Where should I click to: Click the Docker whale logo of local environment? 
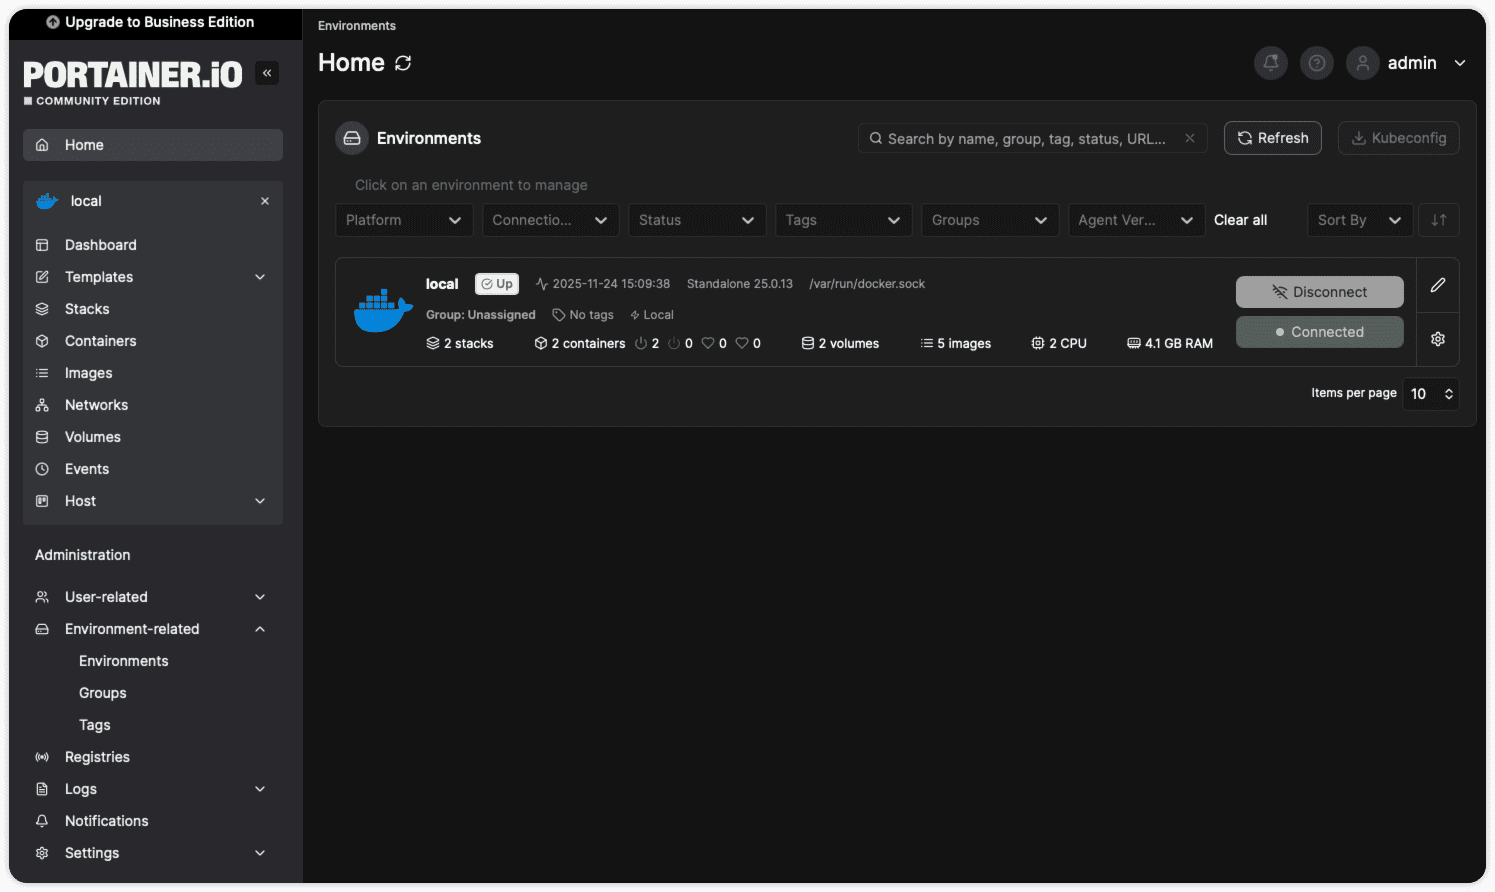(x=383, y=311)
